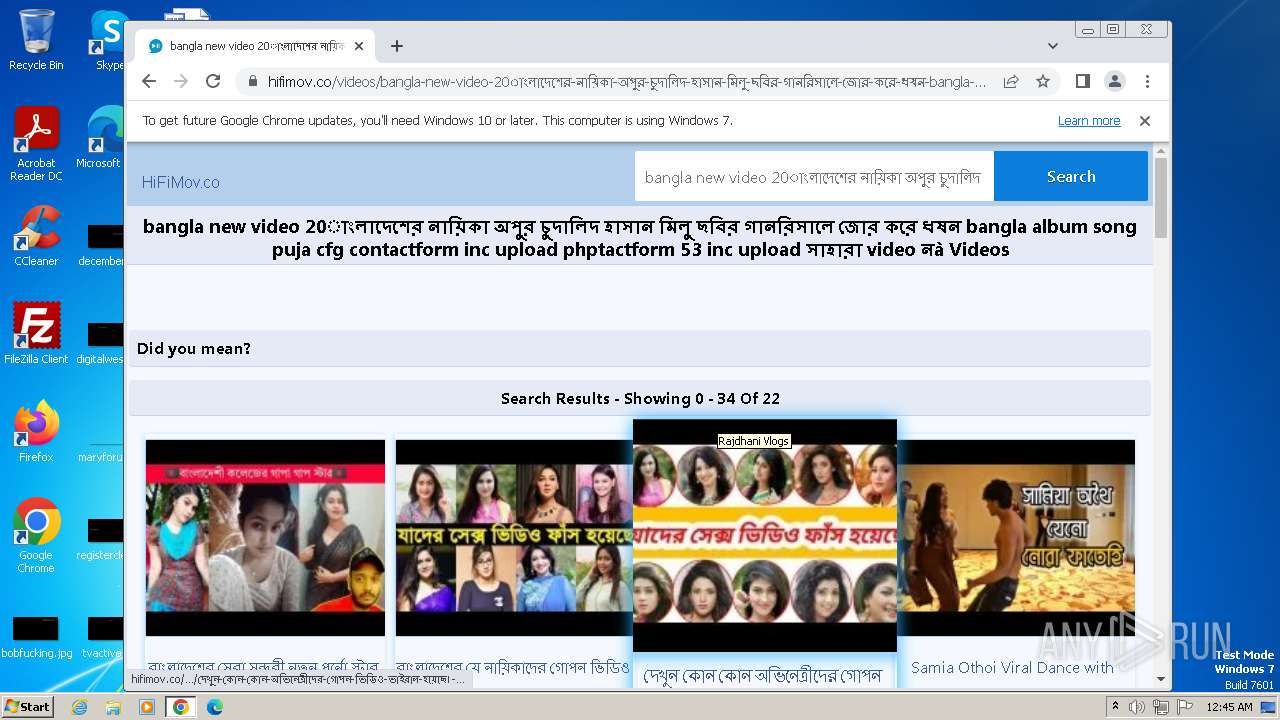Open the second video thumbnail with actress collage

[x=514, y=538]
